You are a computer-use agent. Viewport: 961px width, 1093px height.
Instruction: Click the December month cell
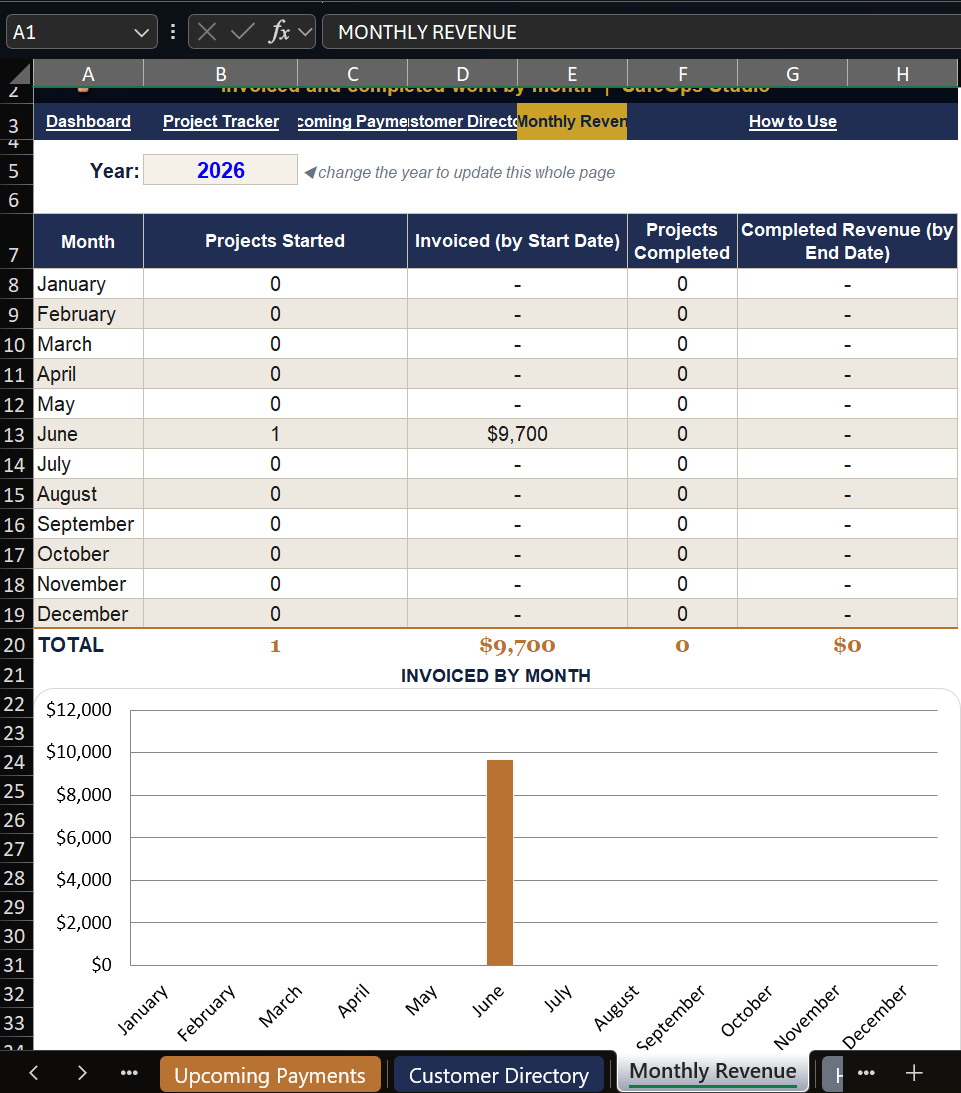point(89,613)
